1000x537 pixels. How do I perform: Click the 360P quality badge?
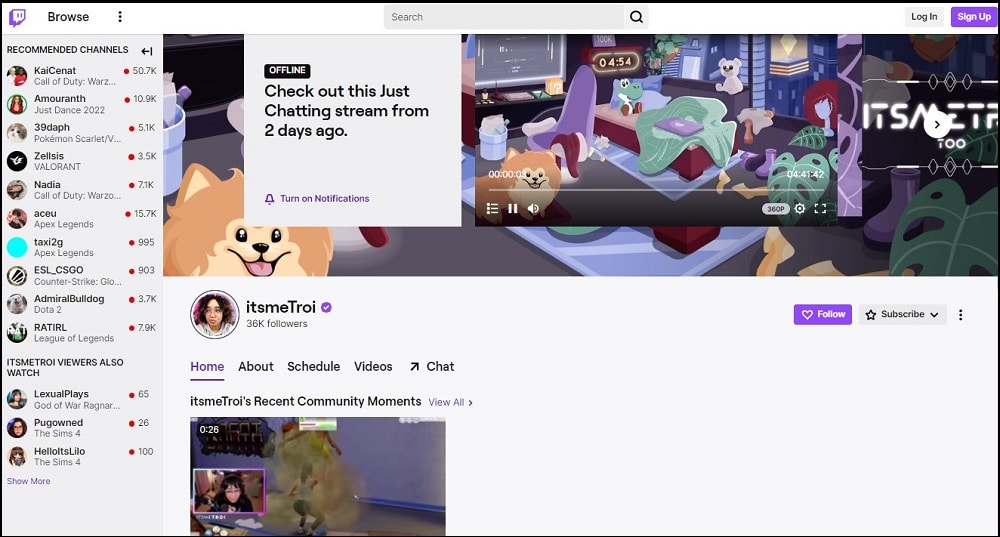(776, 209)
